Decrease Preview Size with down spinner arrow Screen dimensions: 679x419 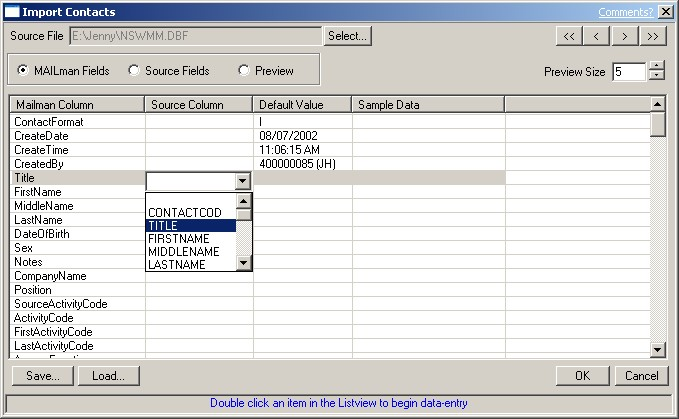click(656, 76)
